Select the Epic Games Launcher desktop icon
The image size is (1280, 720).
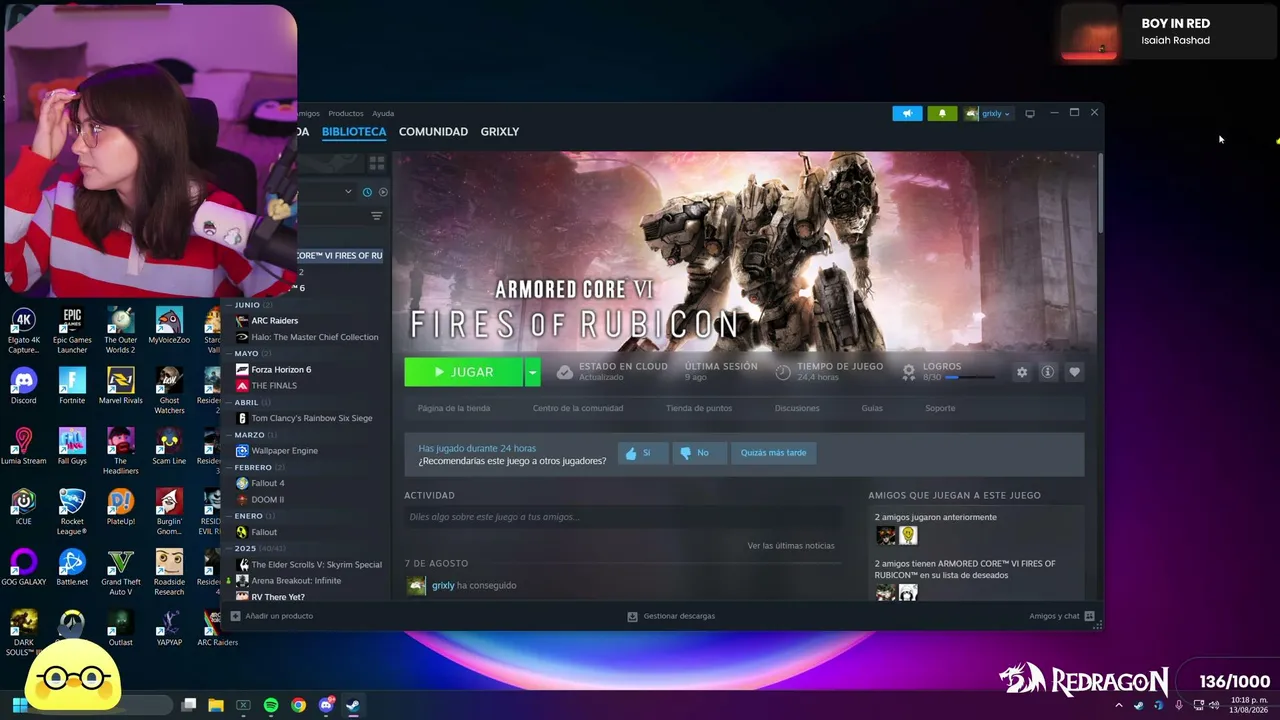72,331
